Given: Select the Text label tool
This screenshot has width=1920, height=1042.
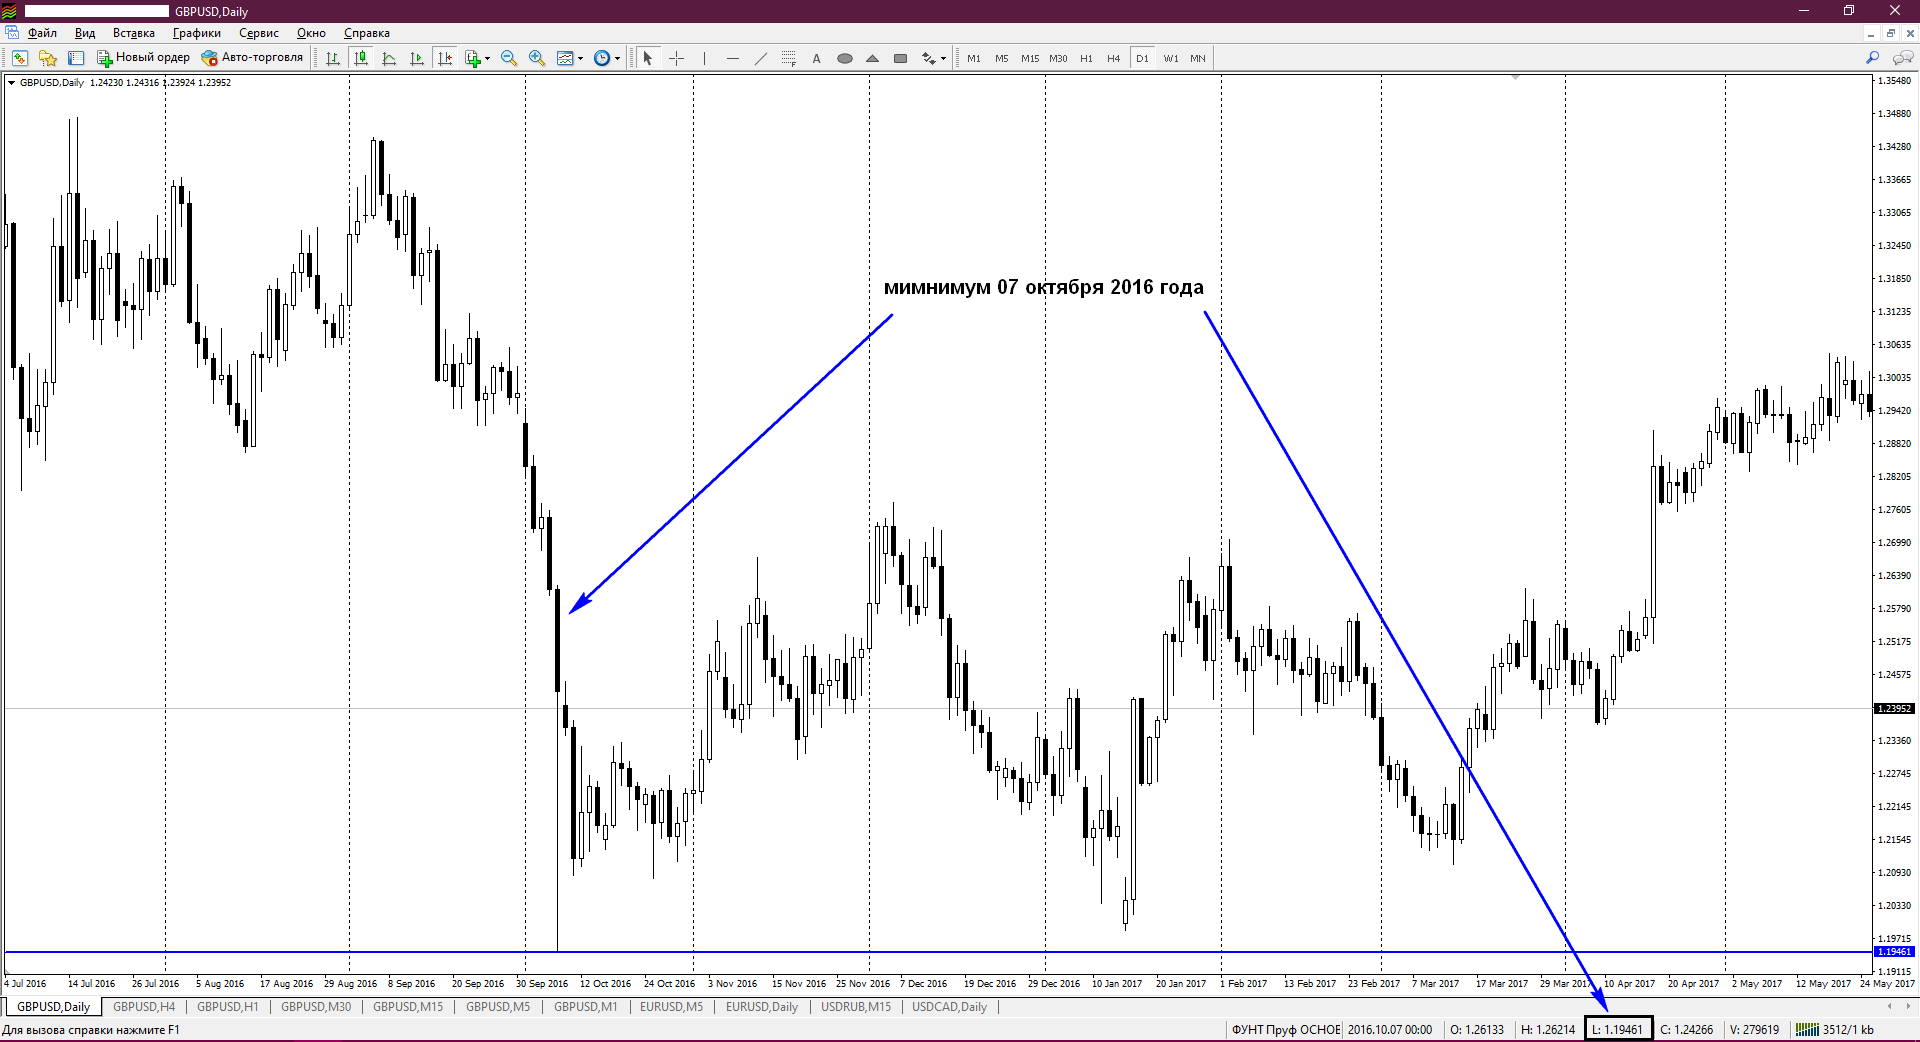Looking at the screenshot, I should pos(816,58).
